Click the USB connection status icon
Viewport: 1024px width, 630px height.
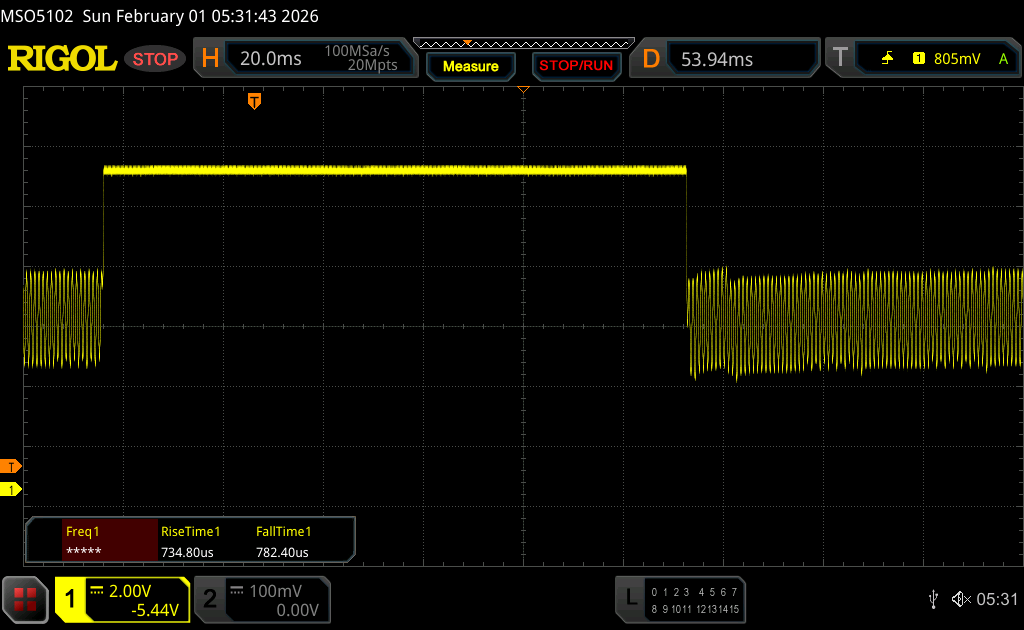(933, 599)
